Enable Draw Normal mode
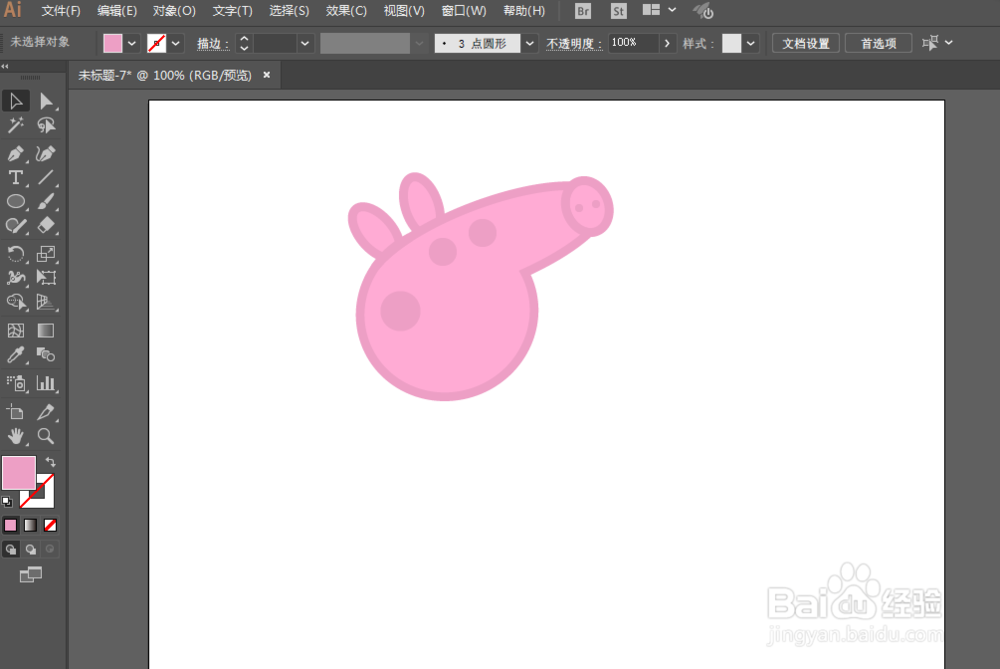The height and width of the screenshot is (669, 1000). tap(11, 549)
